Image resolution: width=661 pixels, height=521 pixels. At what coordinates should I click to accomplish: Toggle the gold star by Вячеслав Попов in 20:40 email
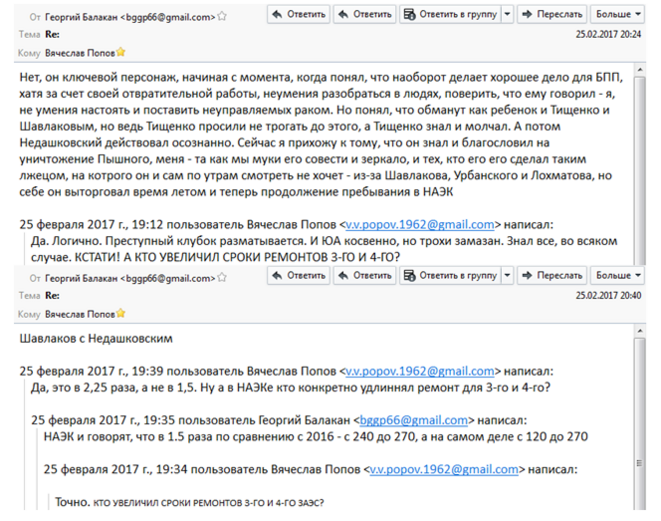point(121,314)
